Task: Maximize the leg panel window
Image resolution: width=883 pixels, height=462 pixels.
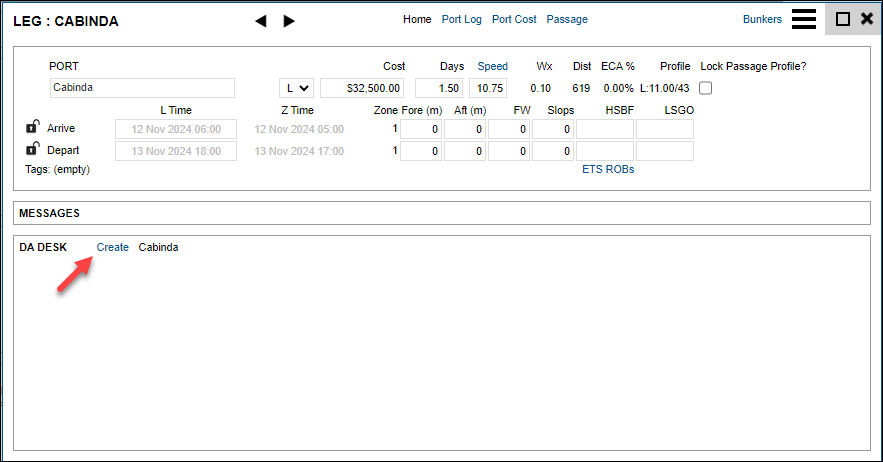Action: (842, 19)
